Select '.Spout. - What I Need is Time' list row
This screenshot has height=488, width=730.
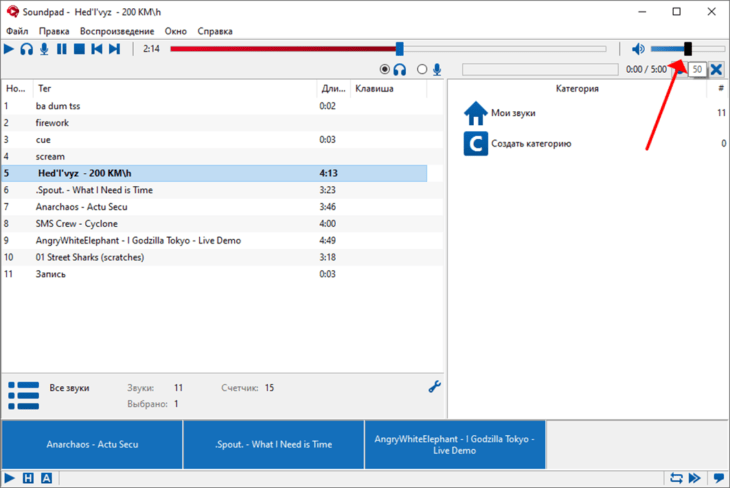222,190
